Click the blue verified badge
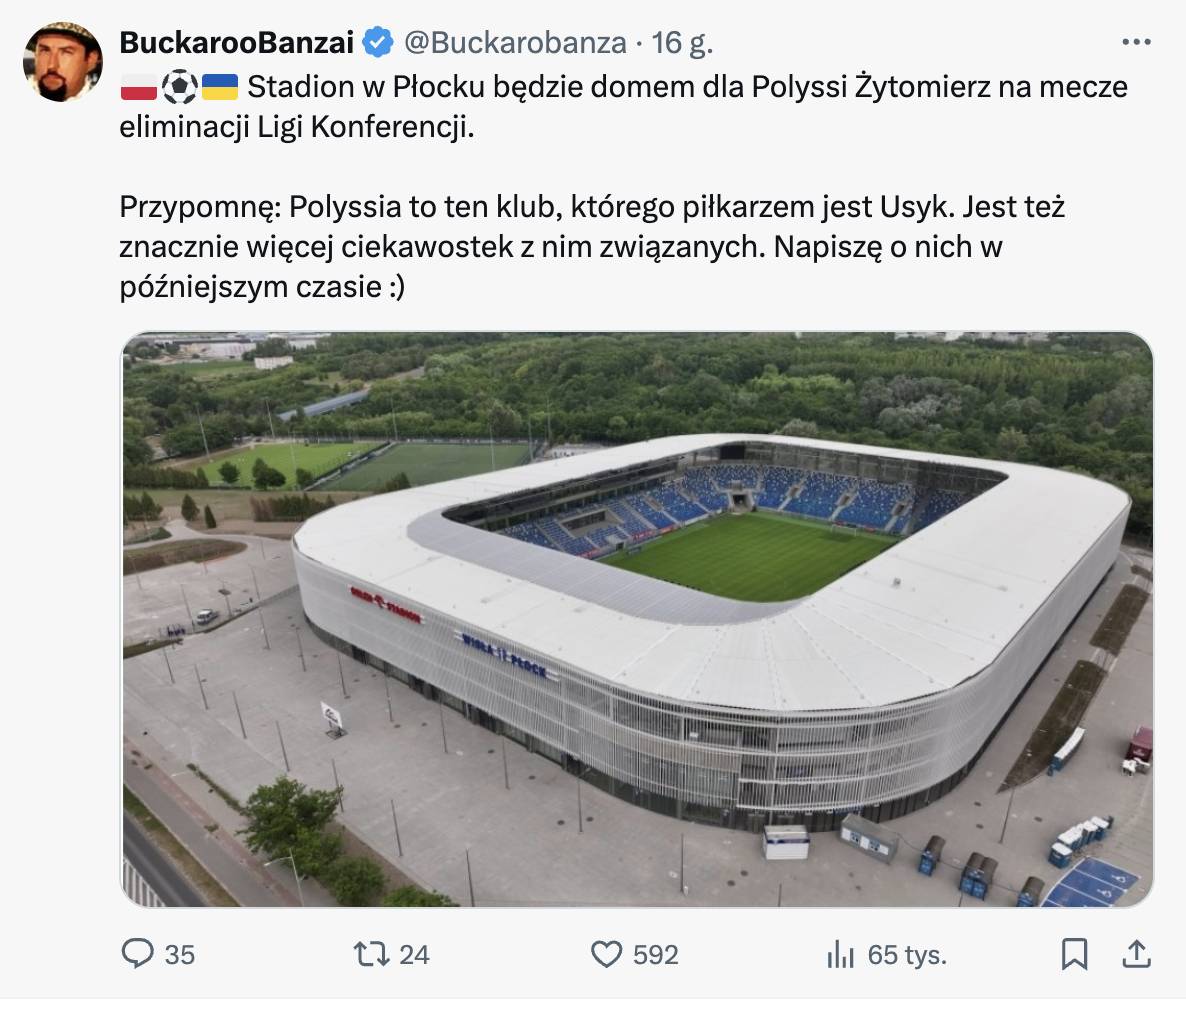Viewport: 1186px width, 1018px height. pos(378,43)
